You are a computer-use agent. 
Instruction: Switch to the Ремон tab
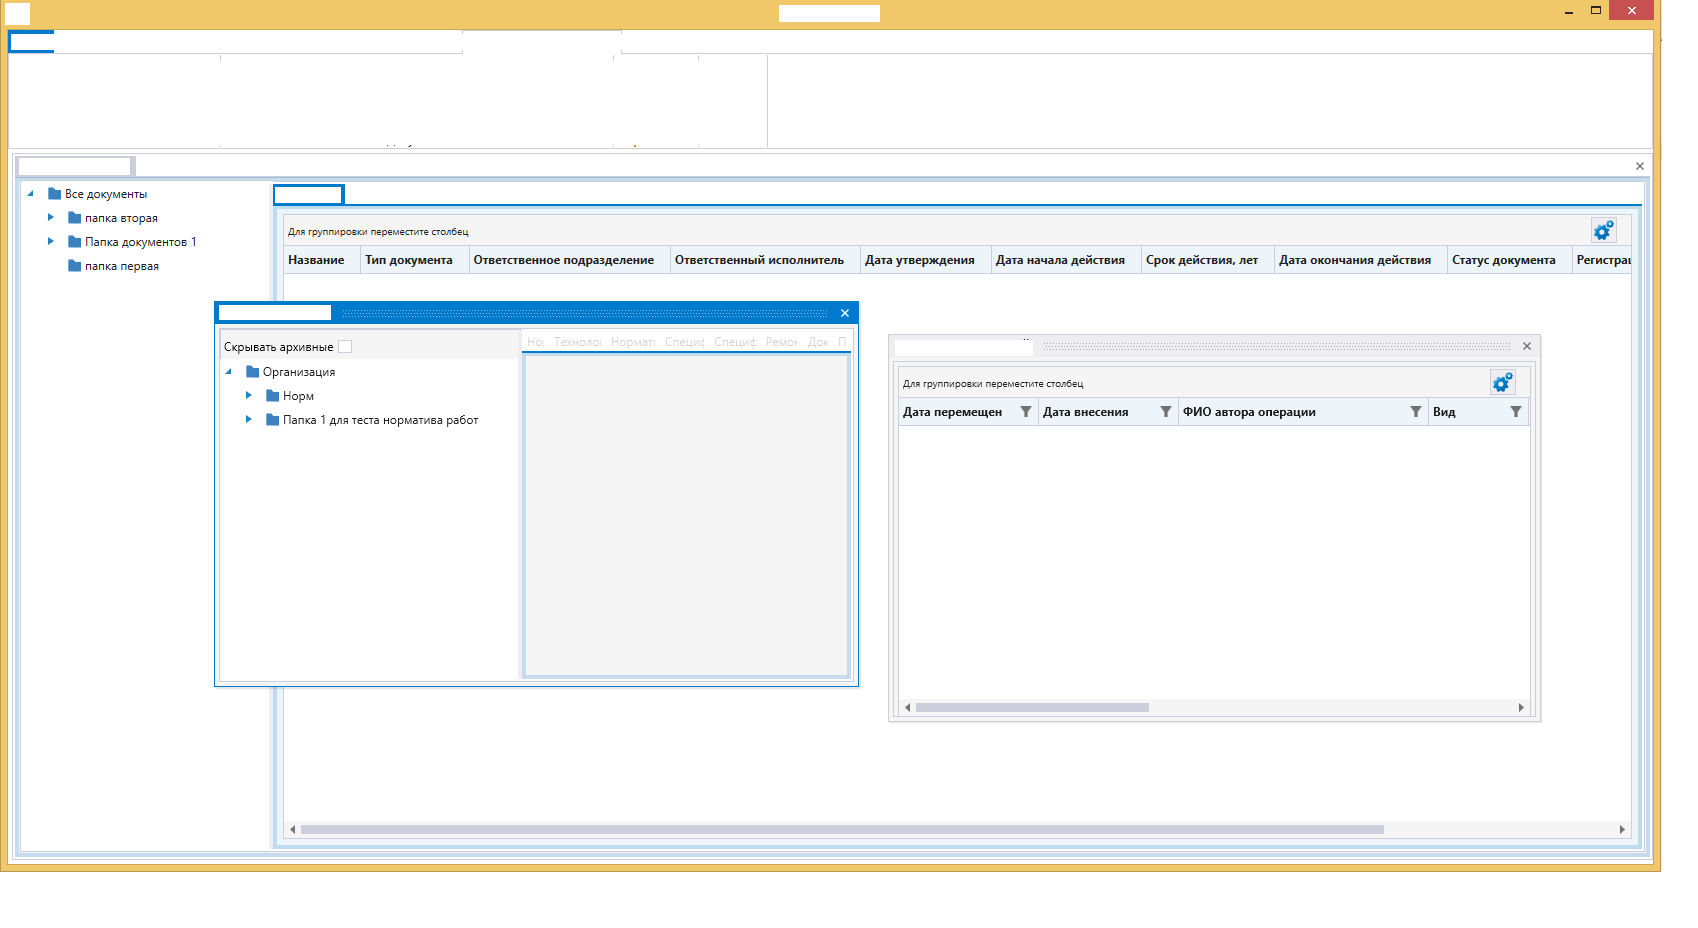pos(781,342)
